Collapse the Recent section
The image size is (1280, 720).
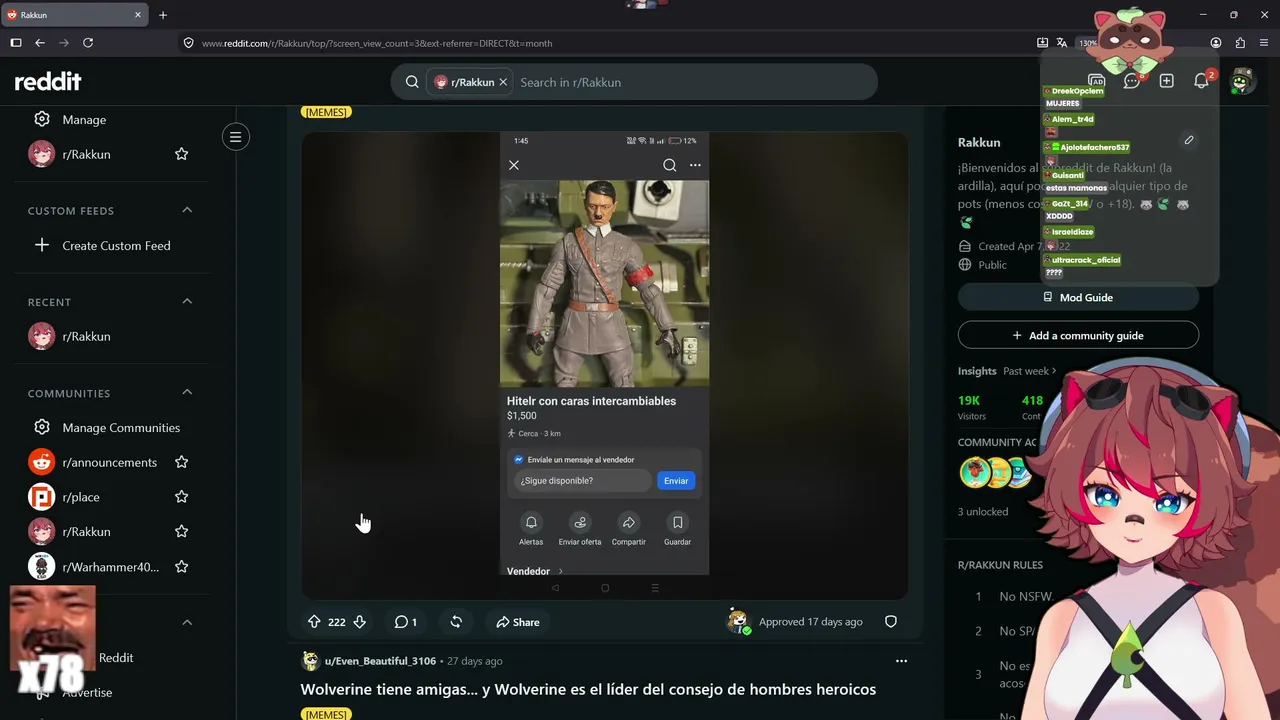(187, 301)
